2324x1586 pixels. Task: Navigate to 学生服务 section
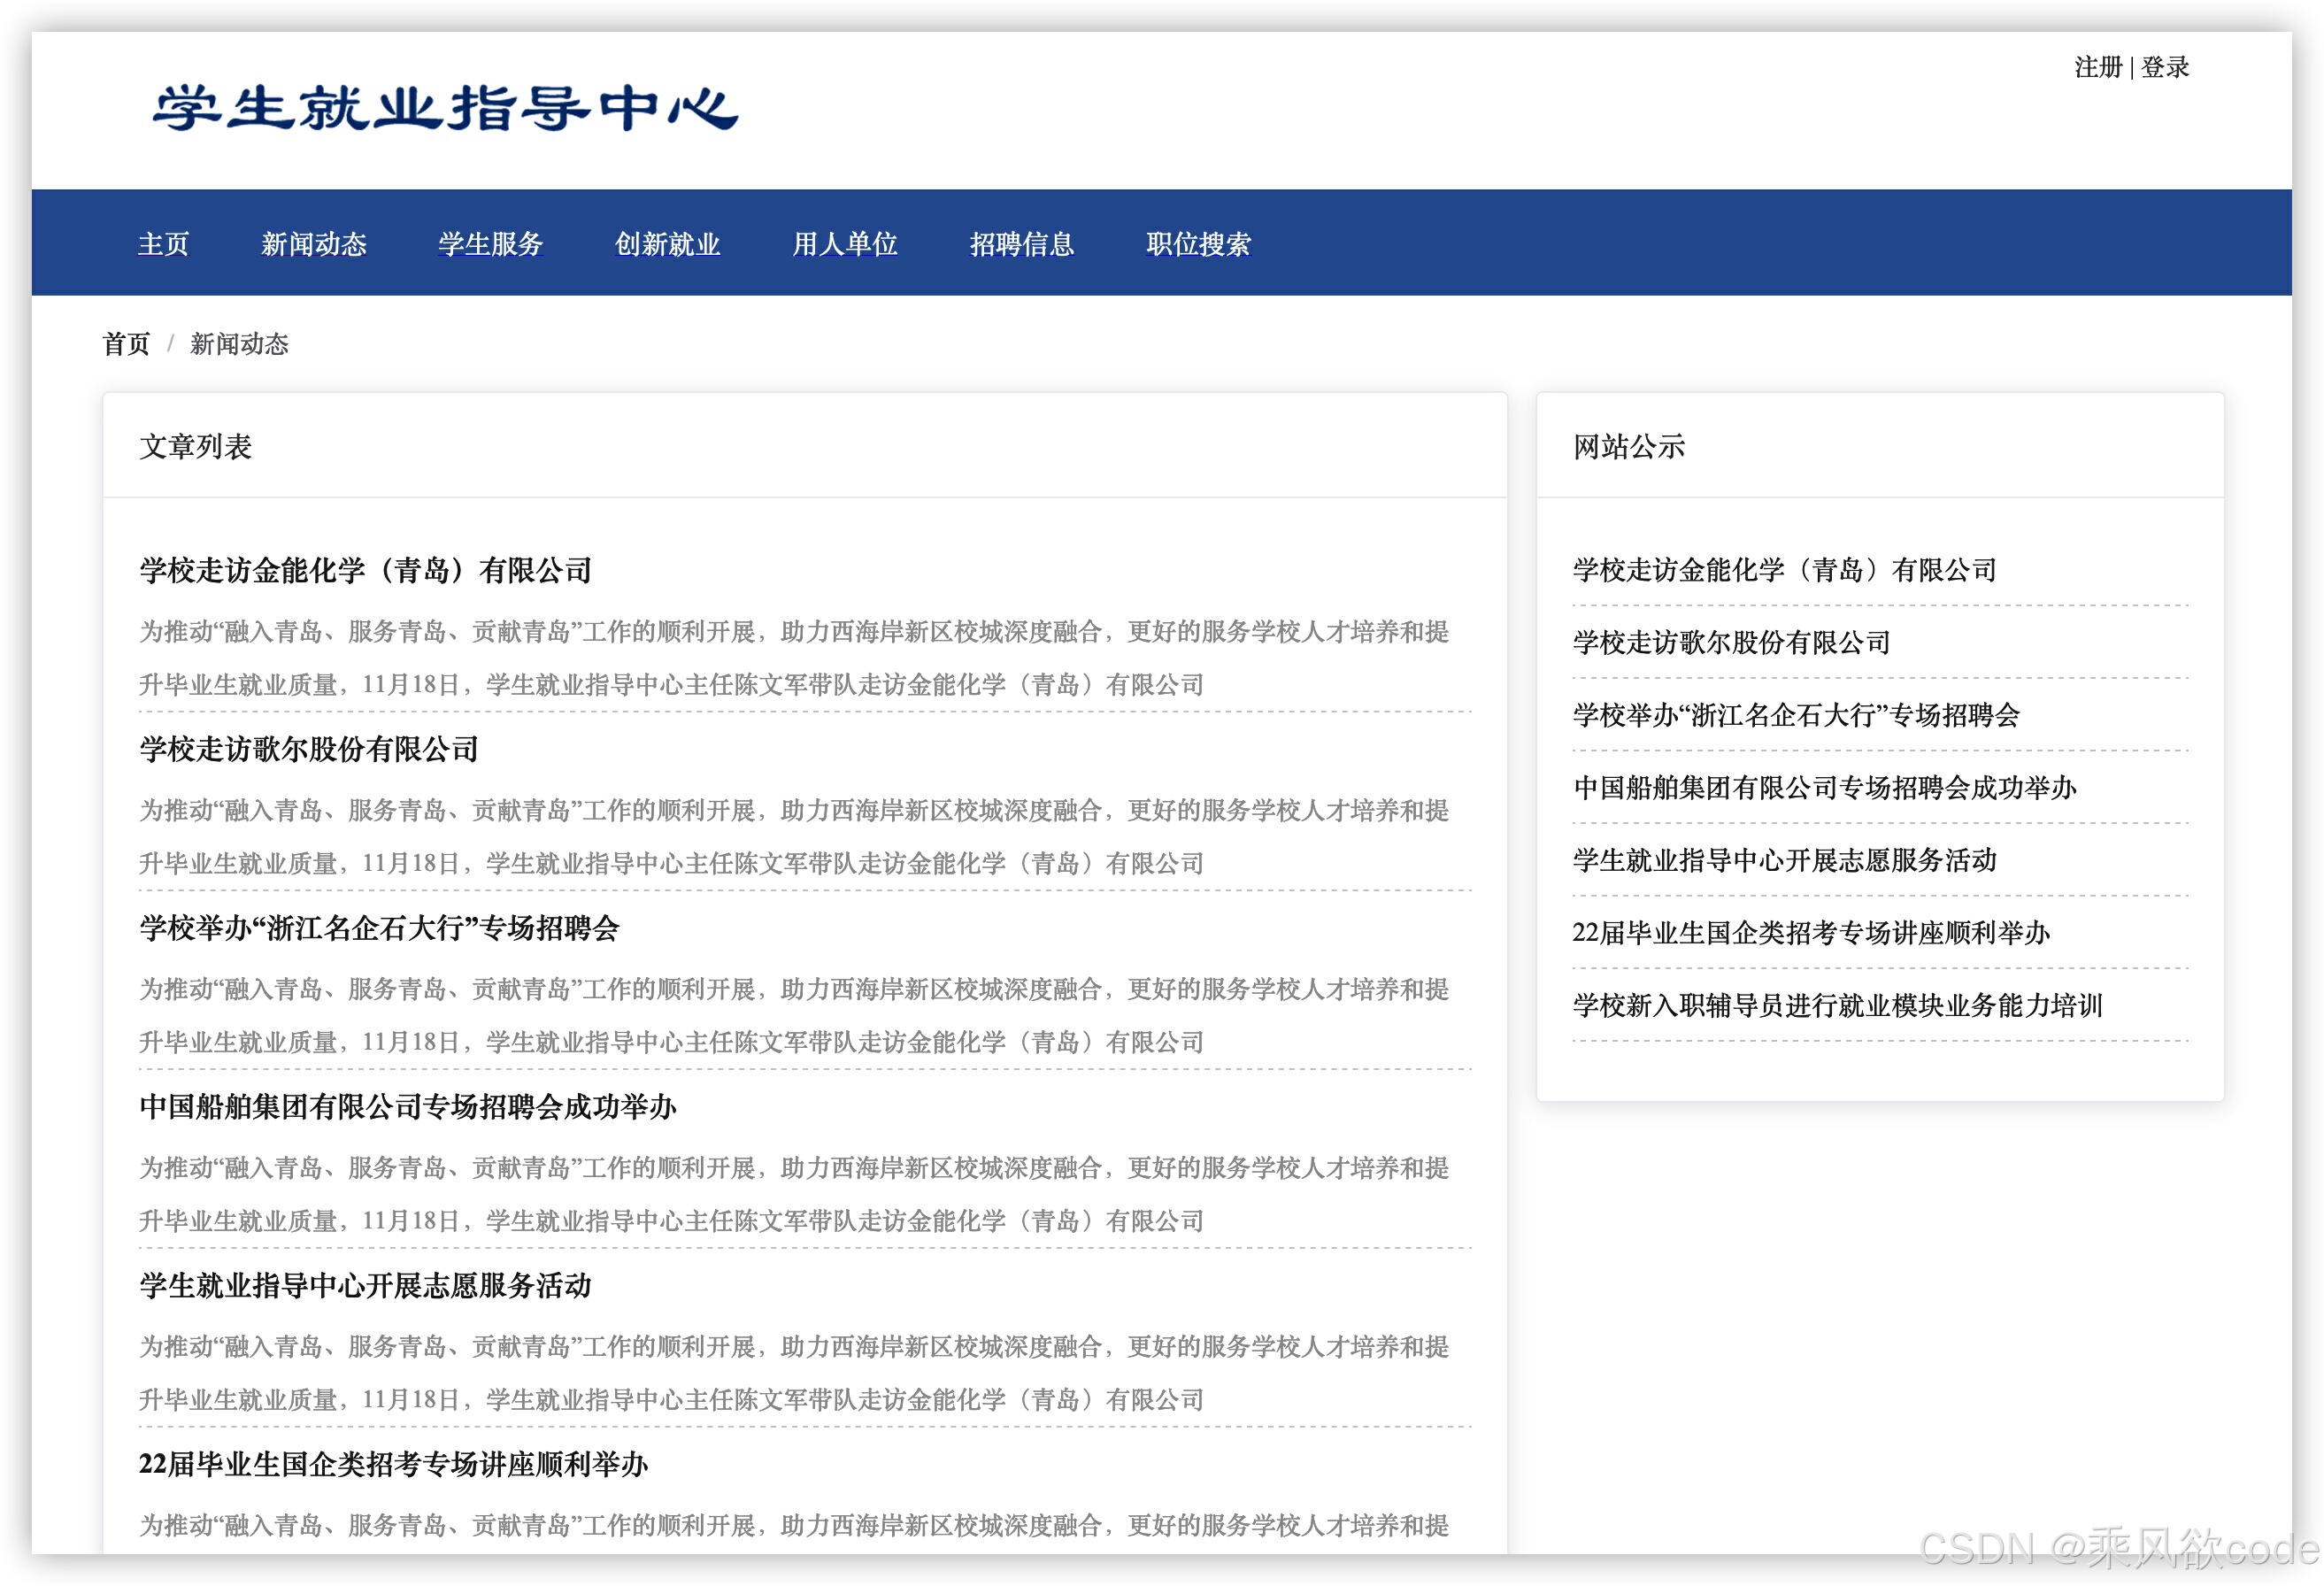(491, 243)
